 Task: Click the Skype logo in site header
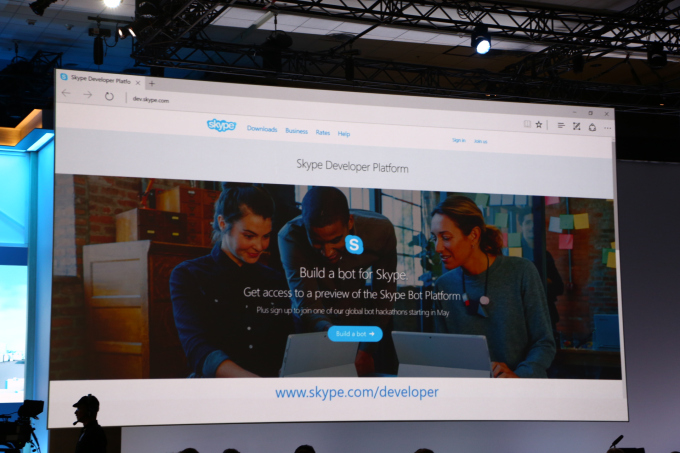pos(222,125)
